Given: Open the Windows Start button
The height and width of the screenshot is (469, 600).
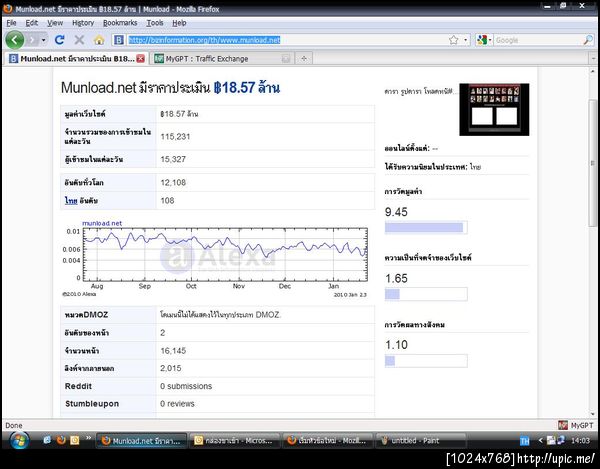Looking at the screenshot, I should click(19, 441).
